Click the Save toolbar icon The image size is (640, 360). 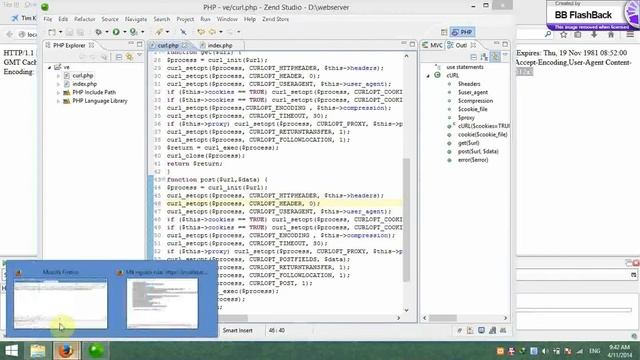[69, 32]
